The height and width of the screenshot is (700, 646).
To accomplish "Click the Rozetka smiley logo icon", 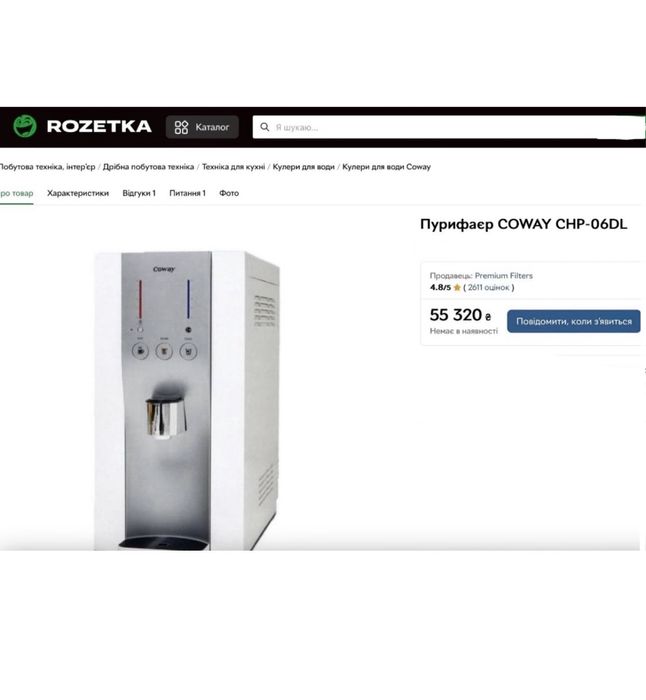I will (x=25, y=126).
